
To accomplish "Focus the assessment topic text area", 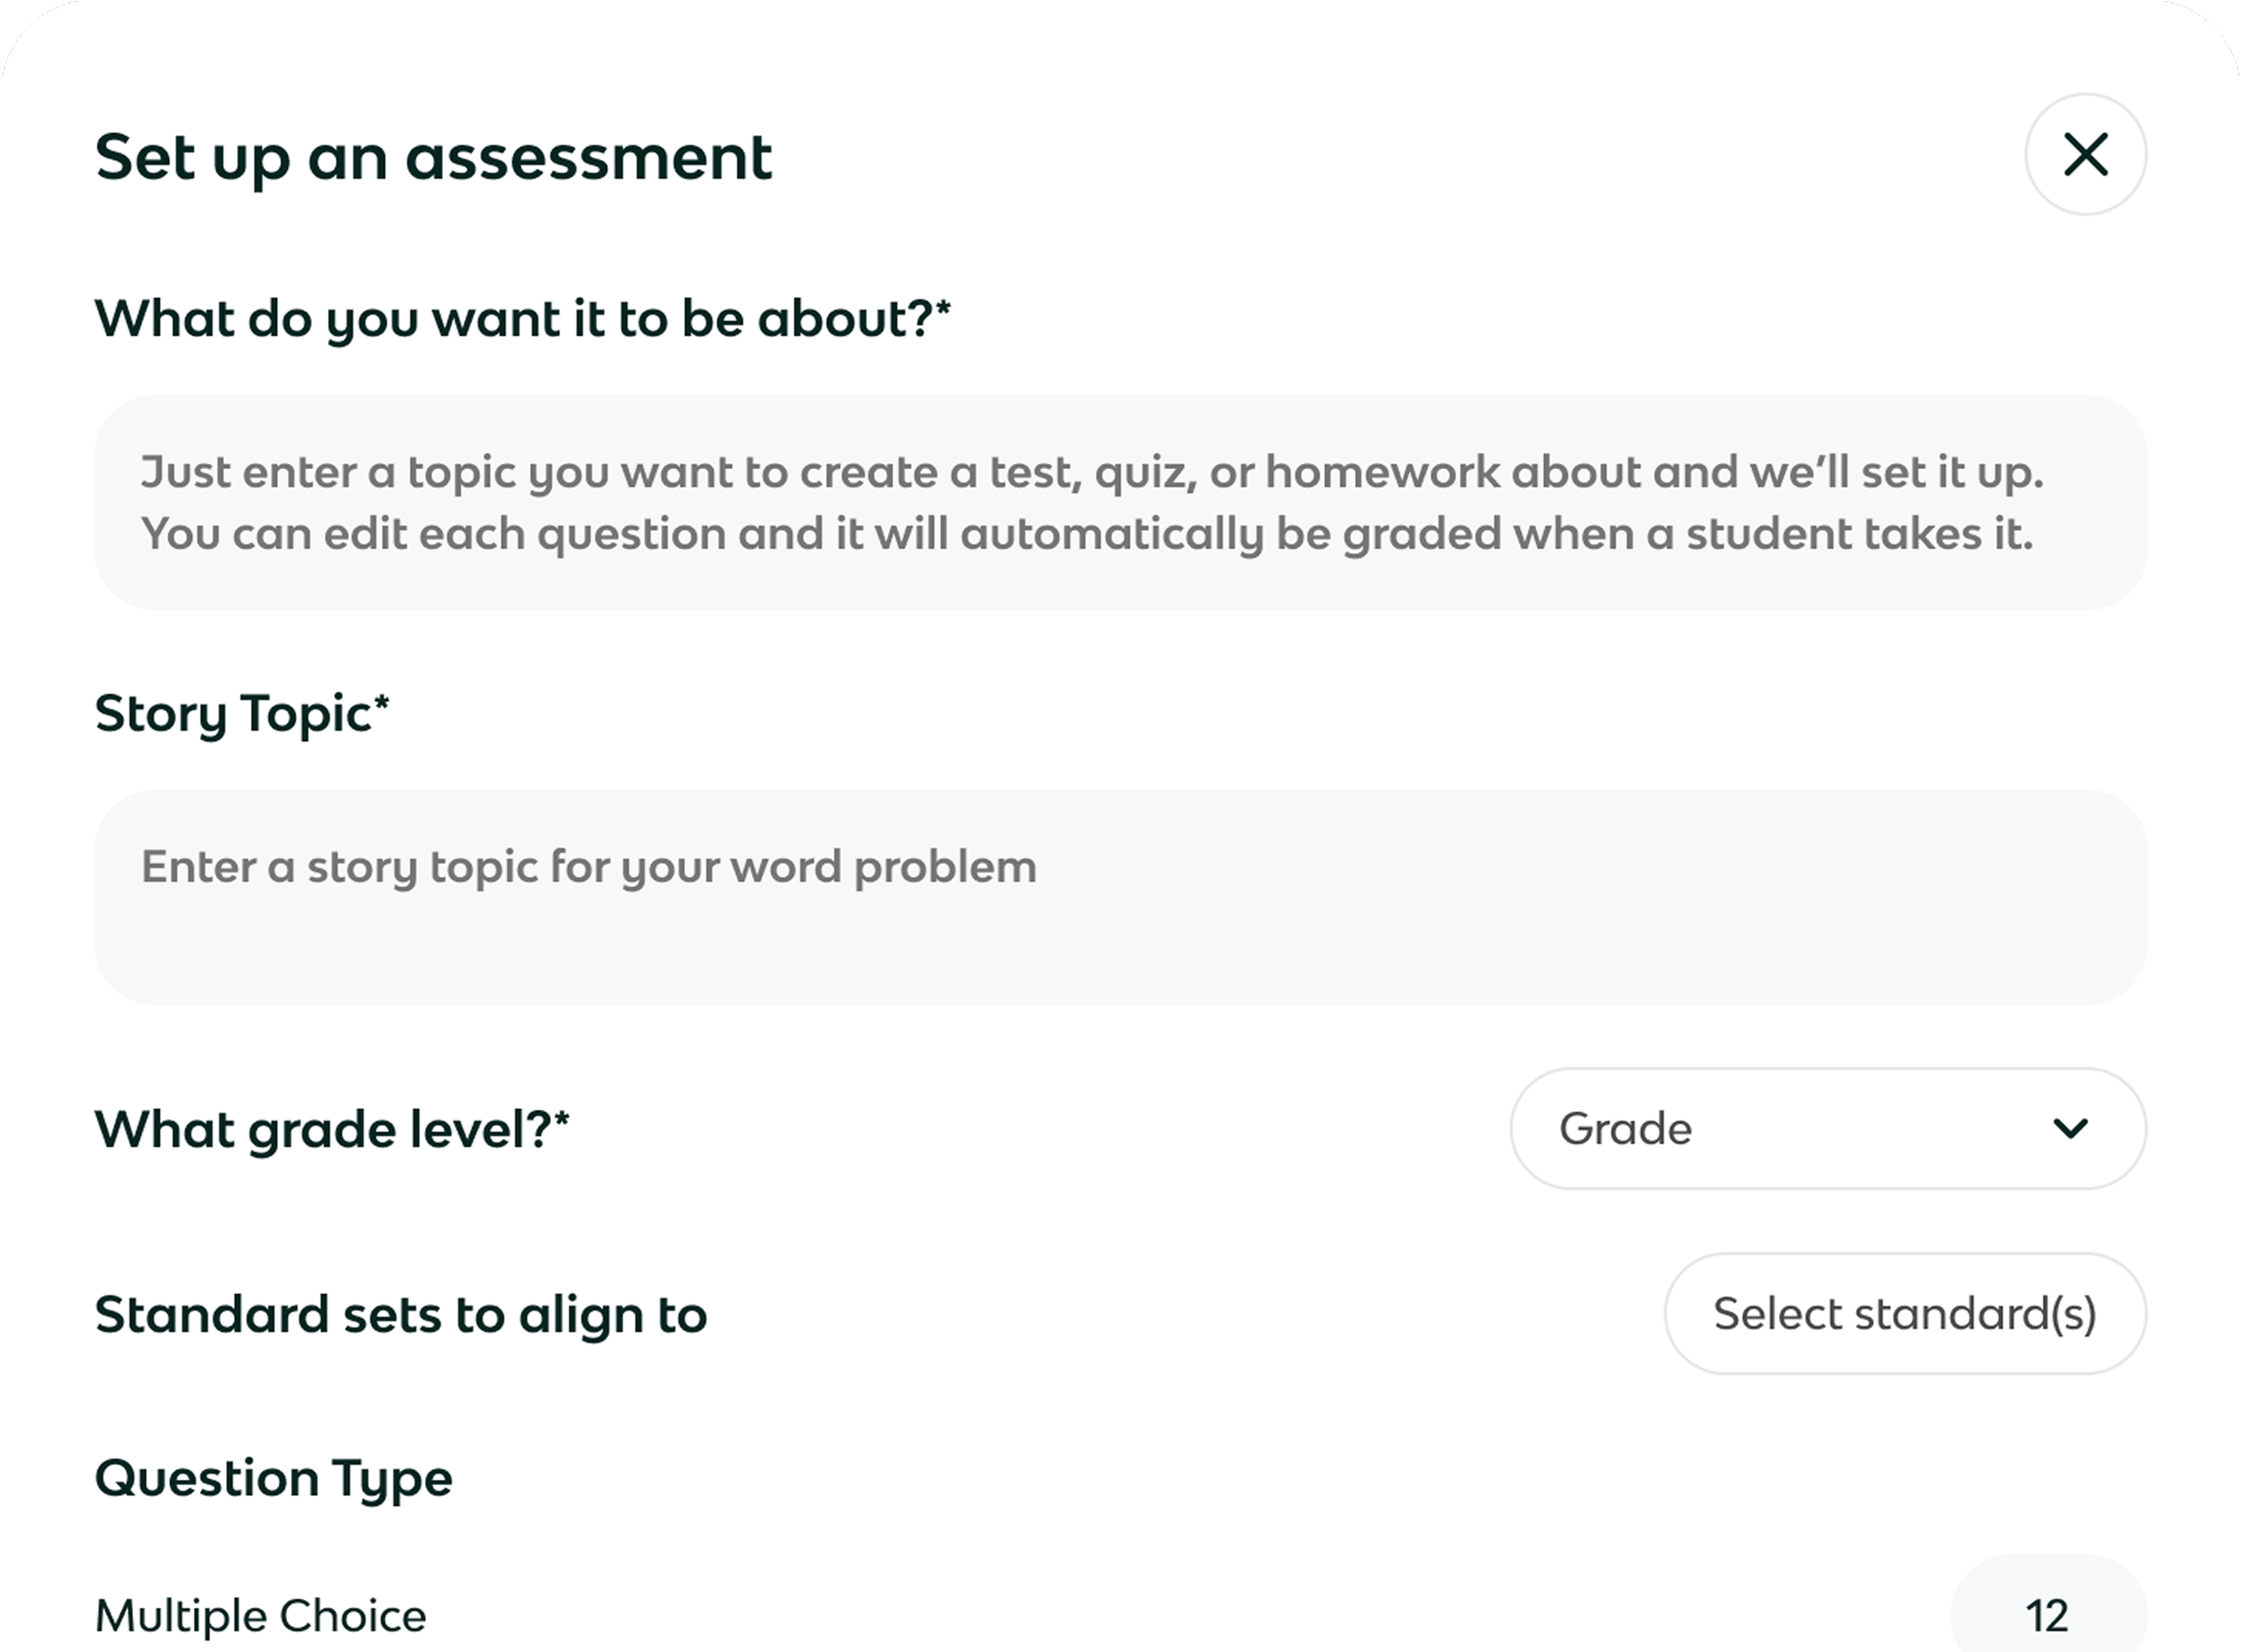I will tap(1120, 503).
